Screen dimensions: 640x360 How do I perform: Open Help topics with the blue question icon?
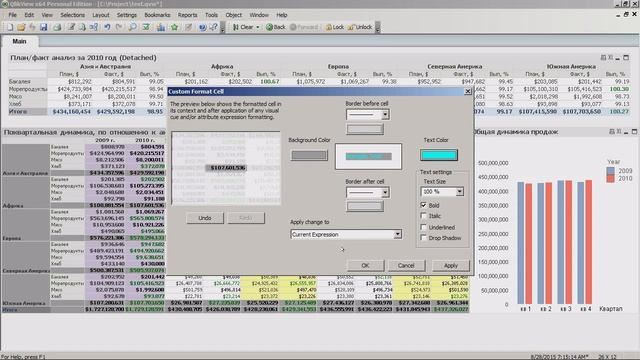point(202,27)
